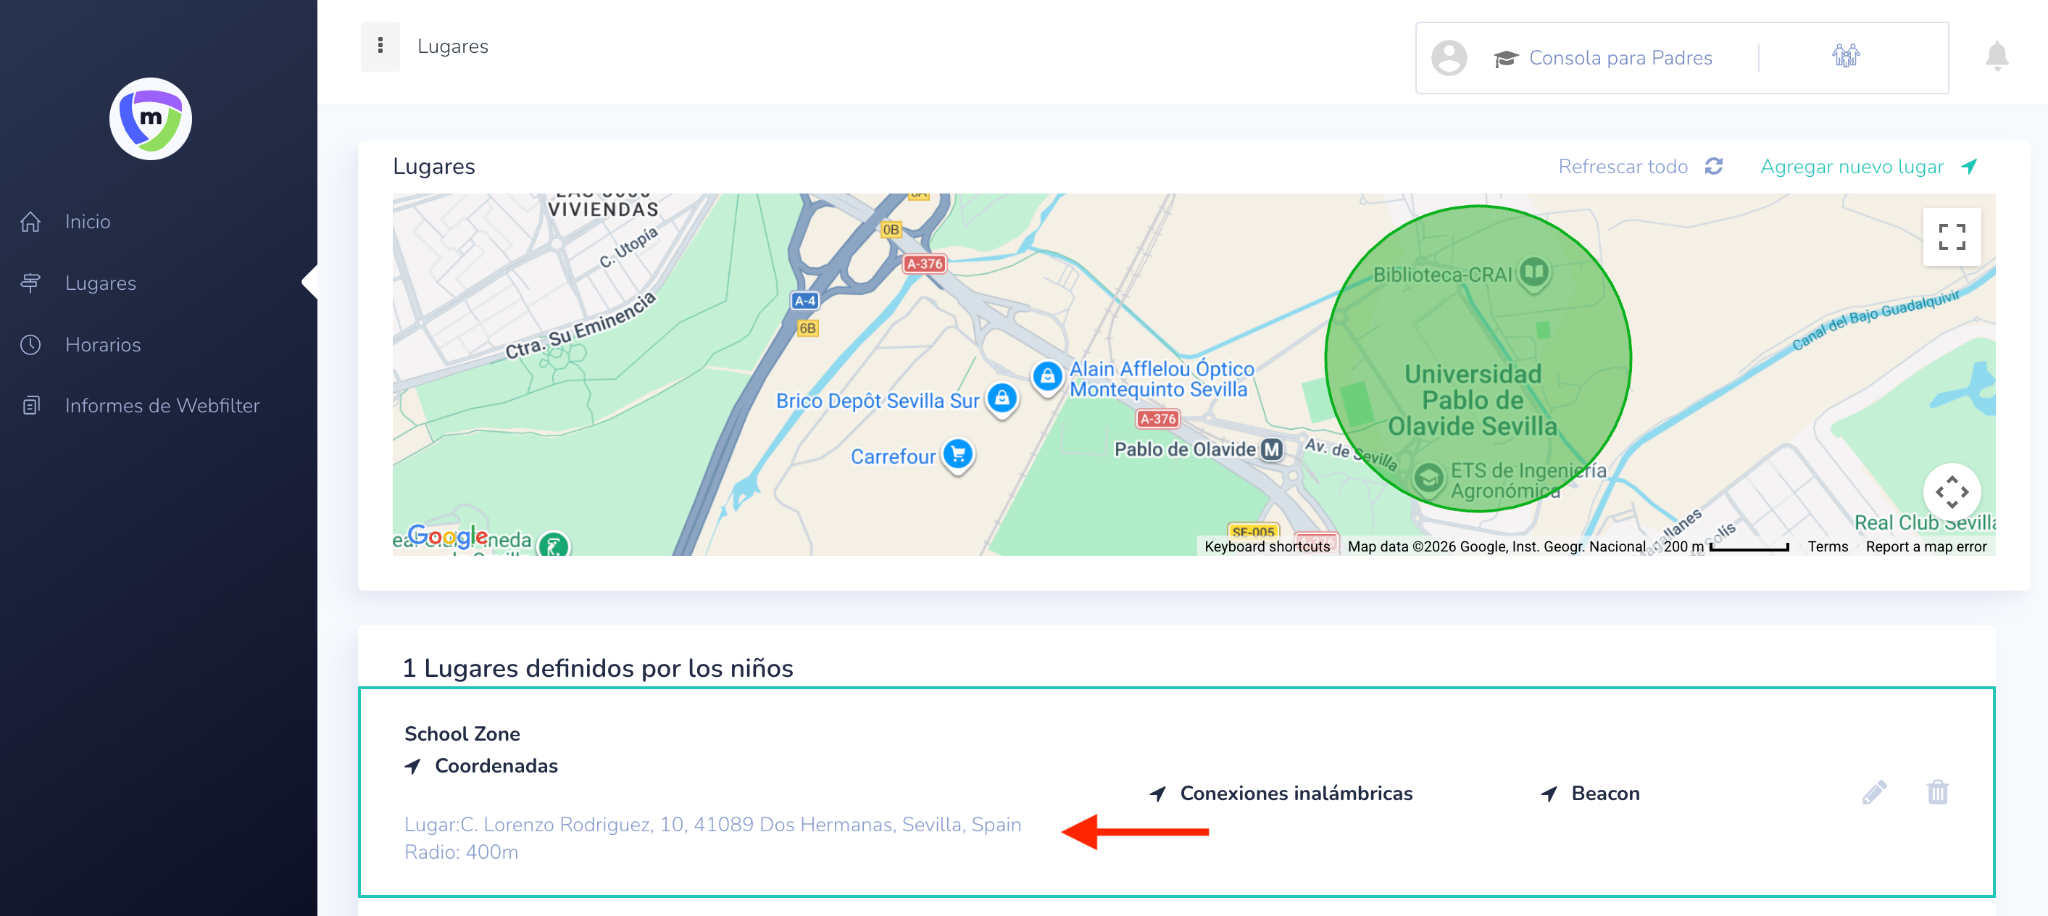
Task: Toggle fullscreen view of the map
Action: (1951, 237)
